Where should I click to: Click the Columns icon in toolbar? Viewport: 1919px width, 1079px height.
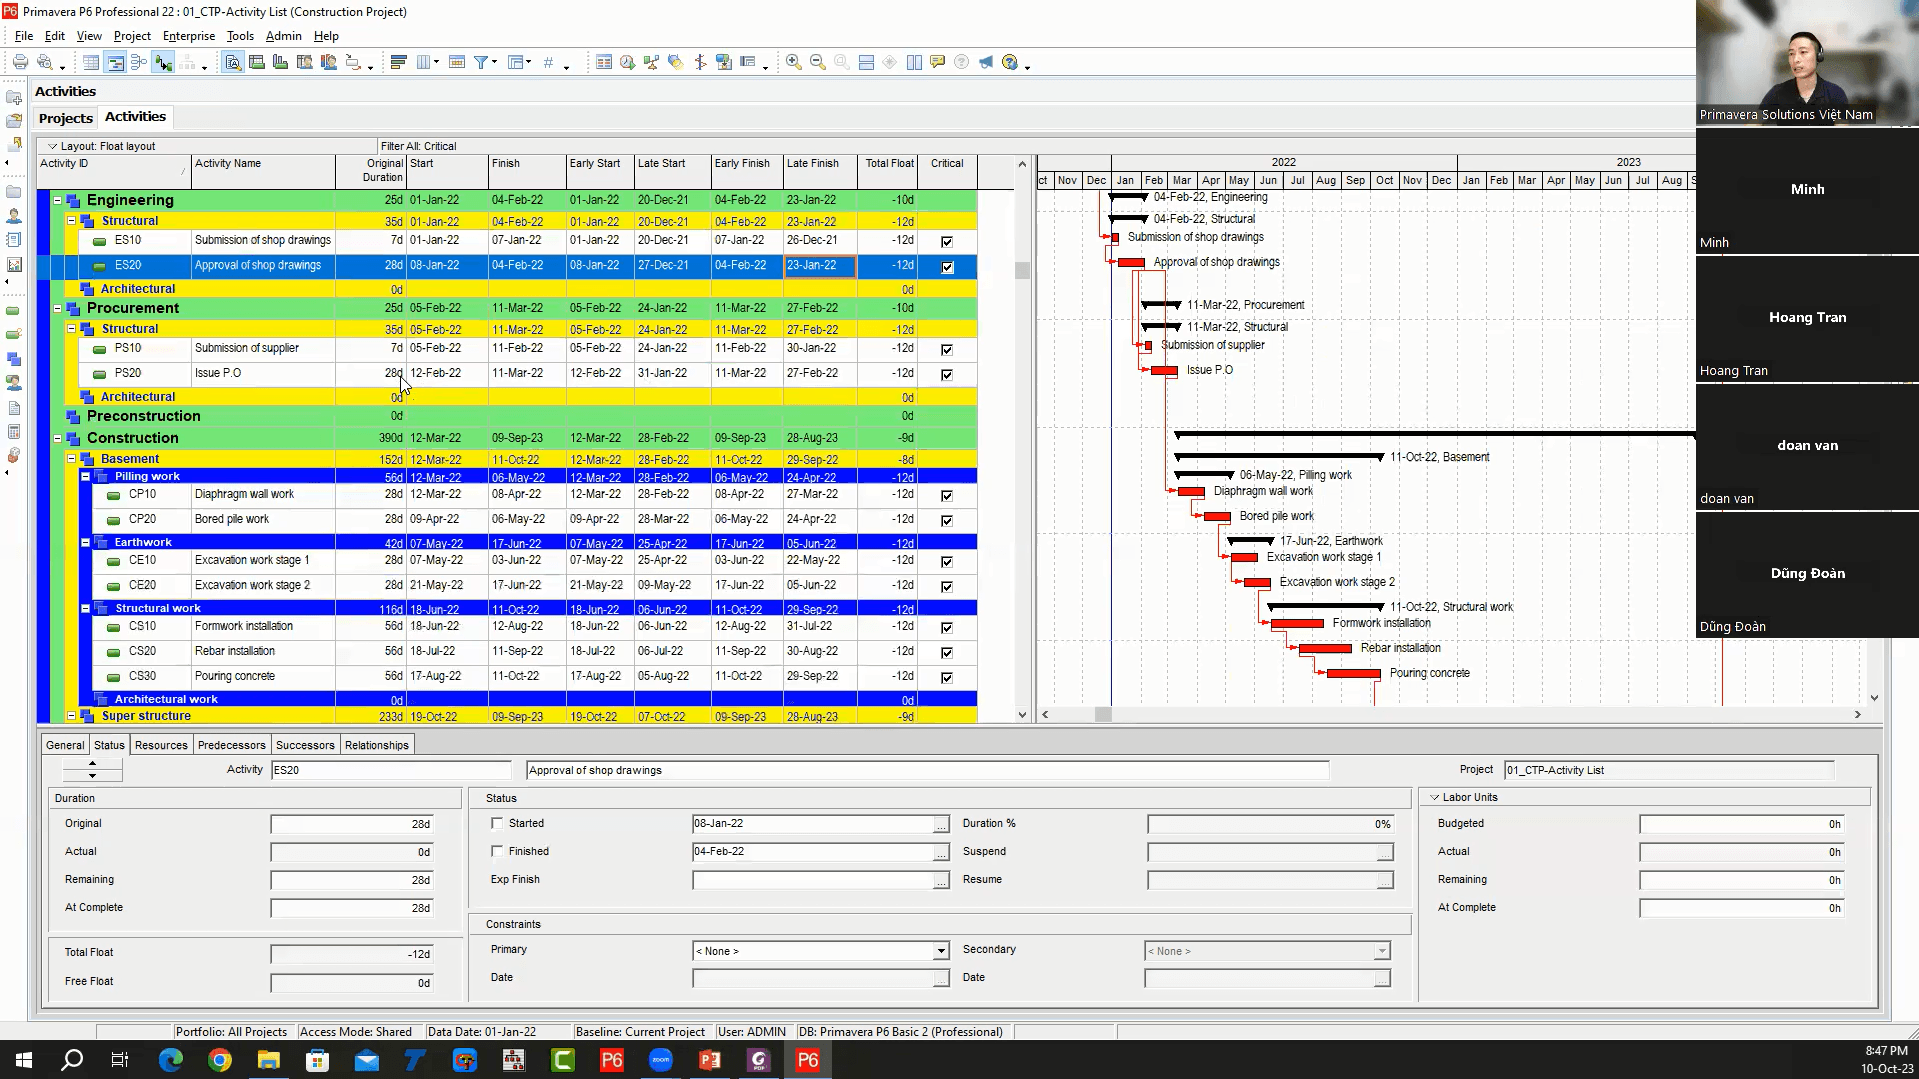pyautogui.click(x=423, y=62)
